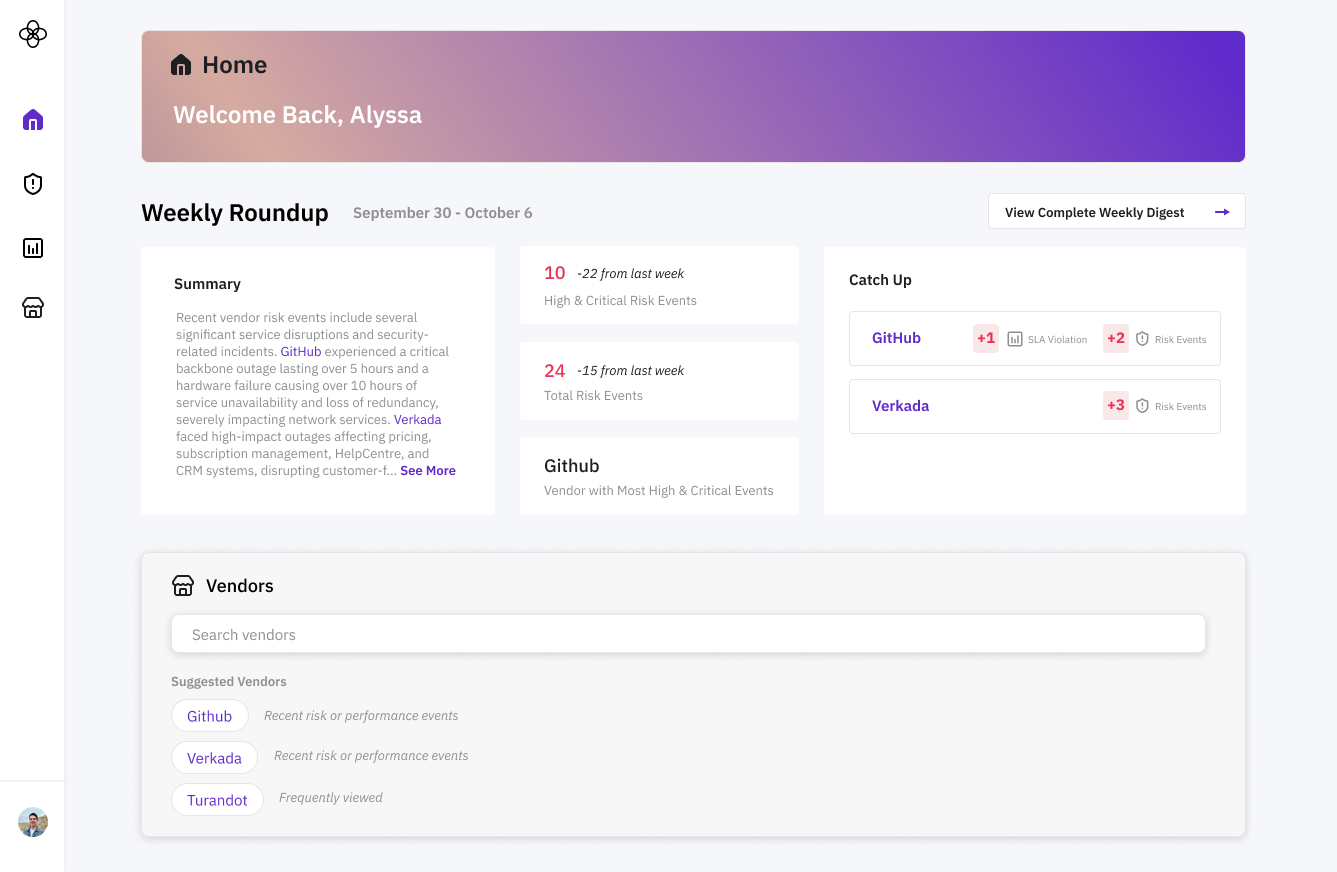Open the Home sidebar icon

[33, 120]
